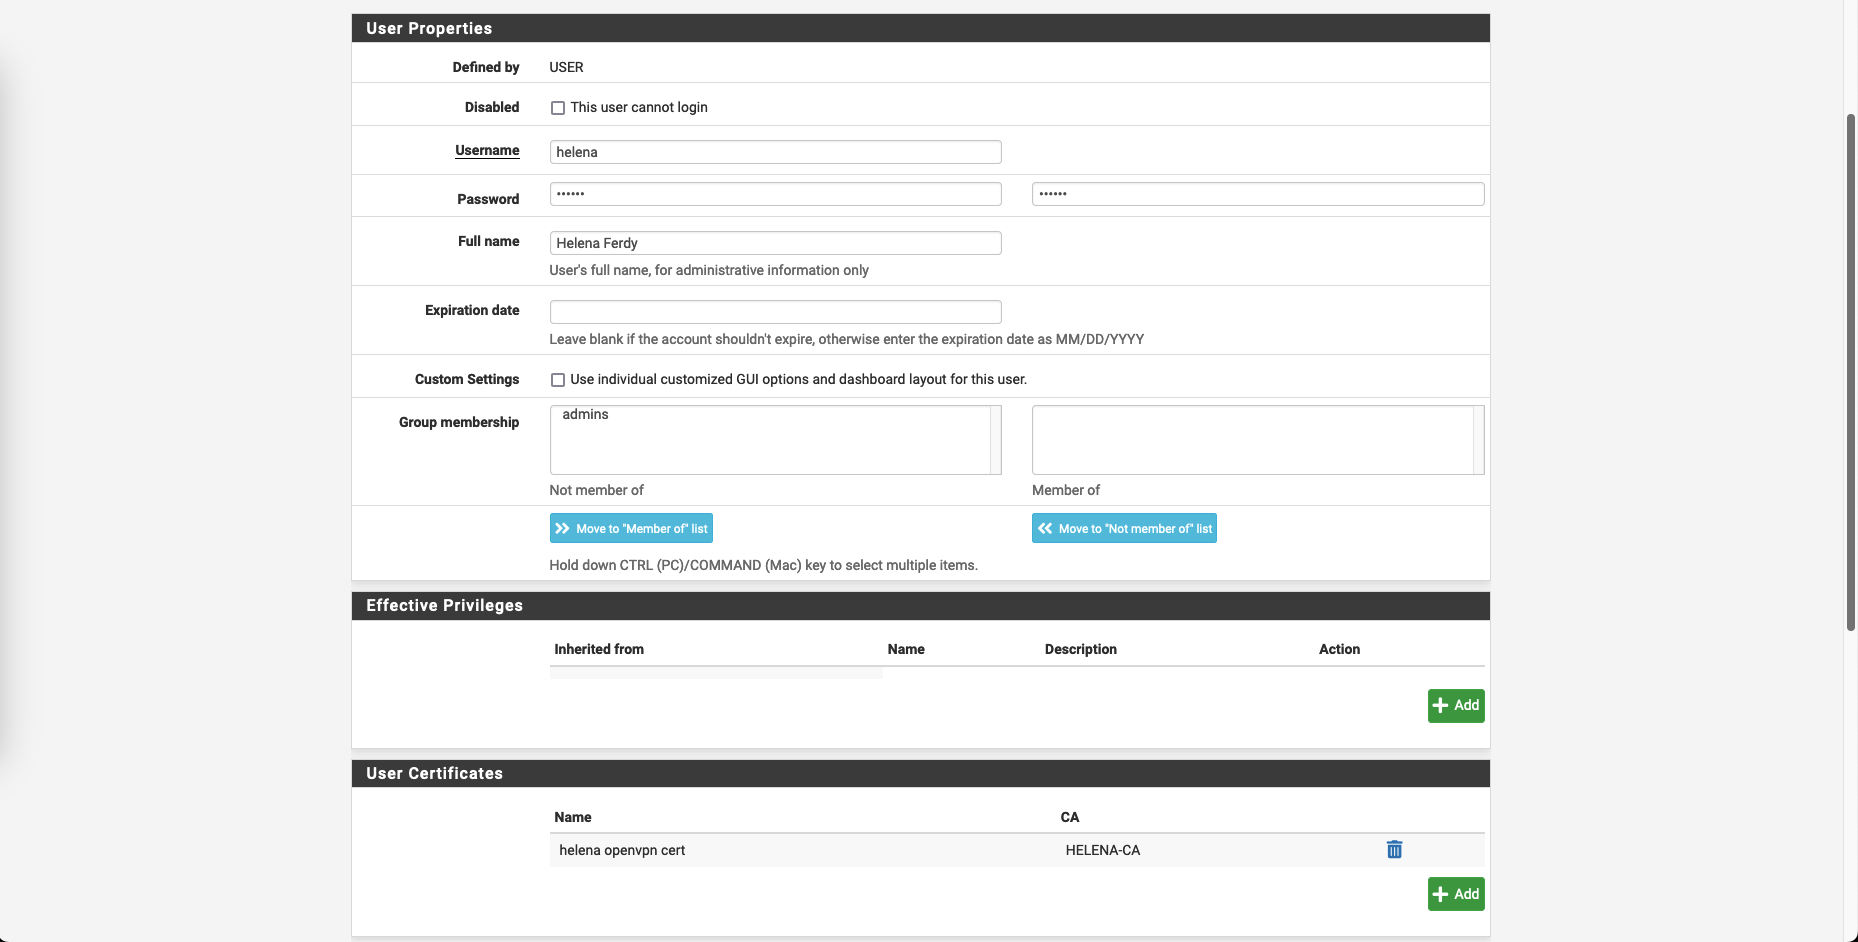
Task: Click the Description column header in privileges
Action: pos(1080,650)
